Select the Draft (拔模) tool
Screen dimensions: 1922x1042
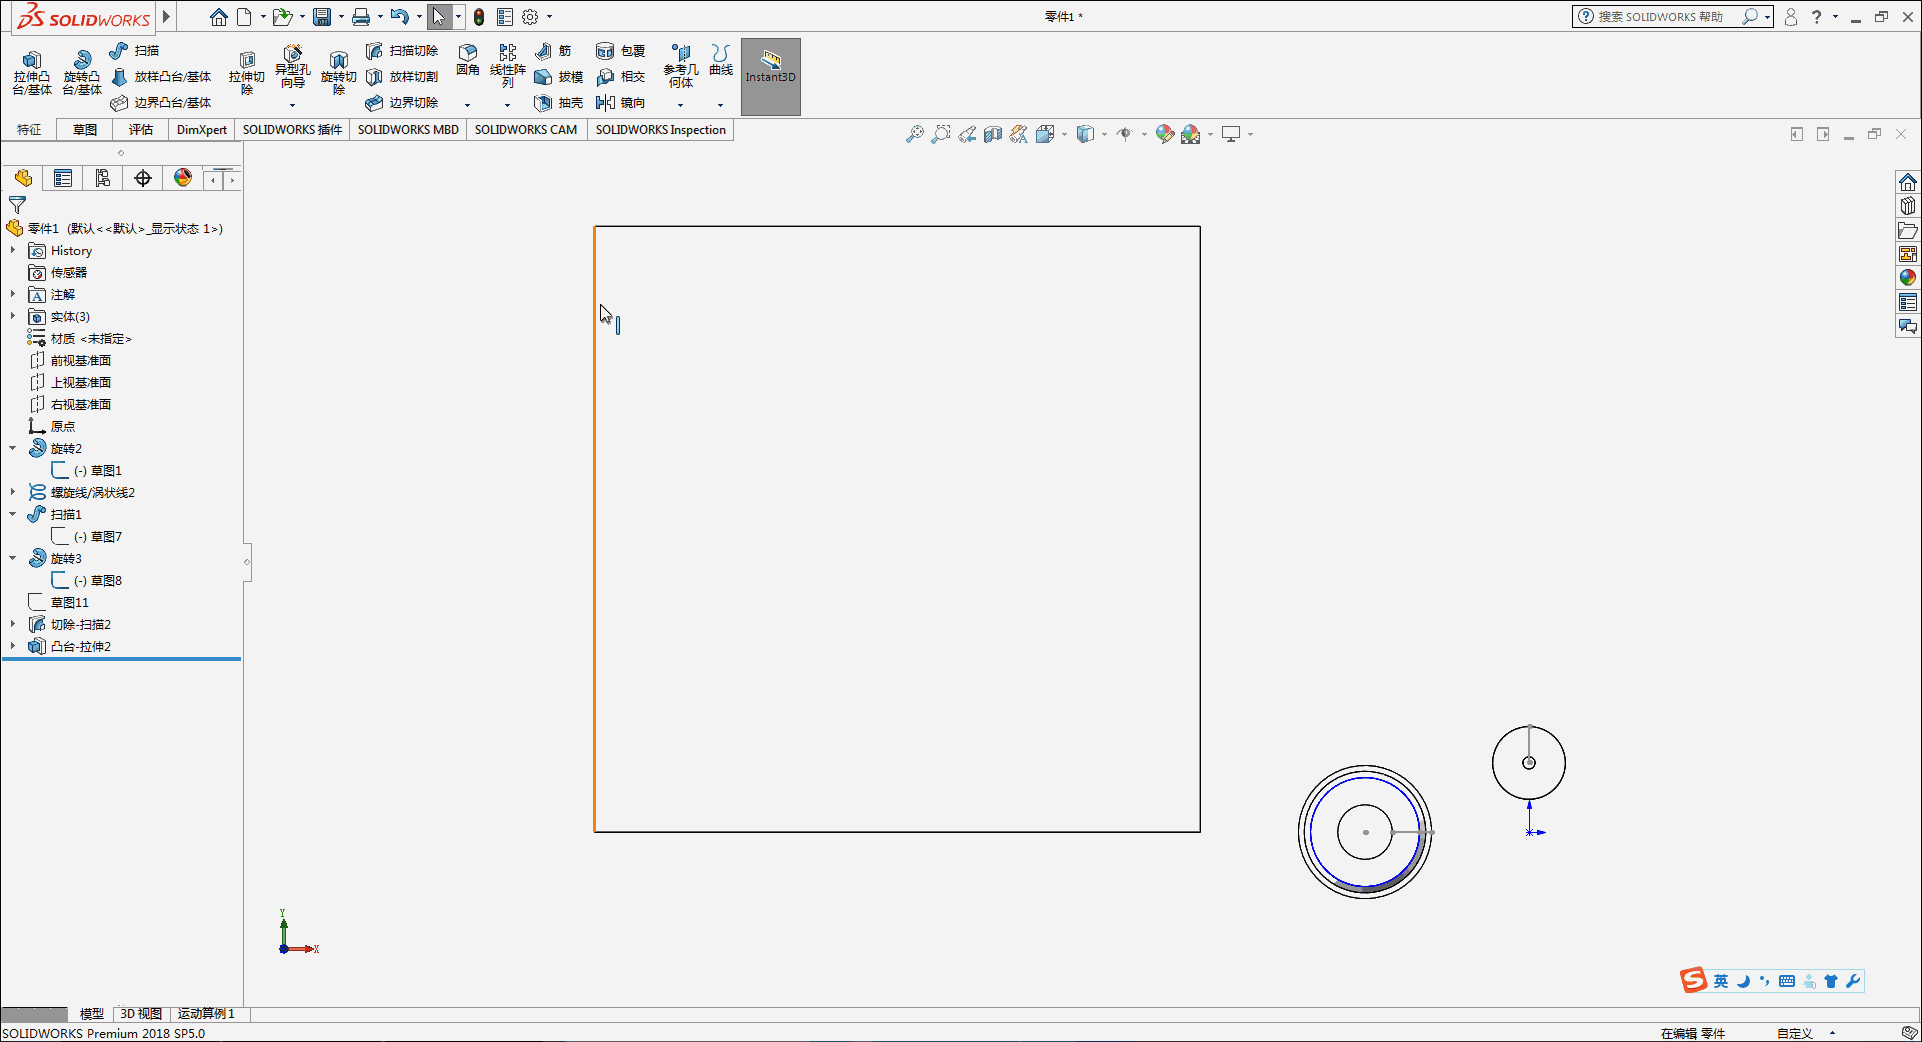(x=558, y=77)
